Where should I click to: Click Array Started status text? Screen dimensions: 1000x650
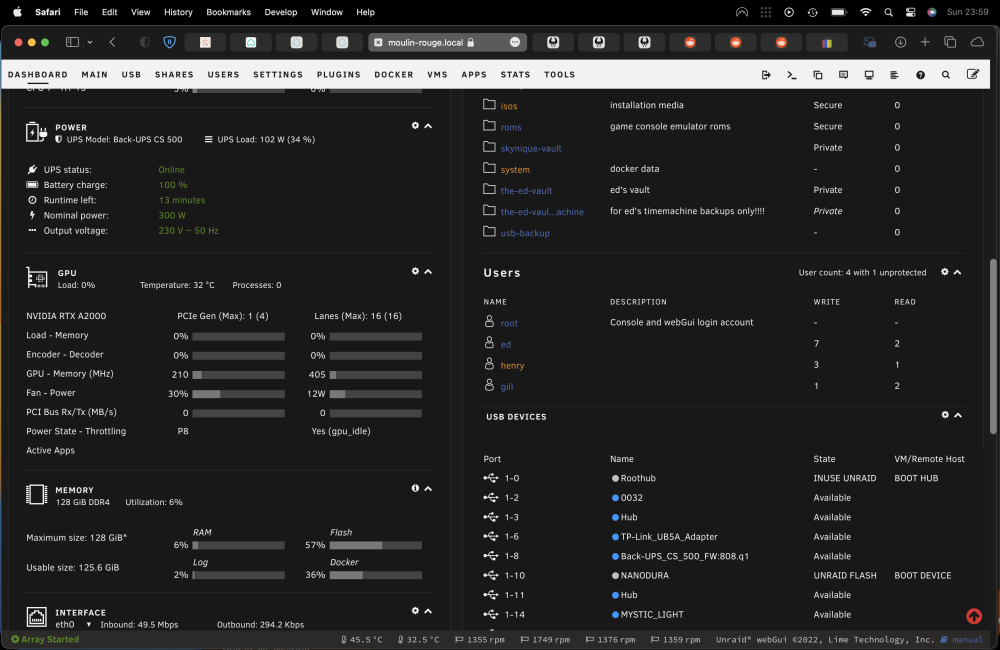pos(50,639)
